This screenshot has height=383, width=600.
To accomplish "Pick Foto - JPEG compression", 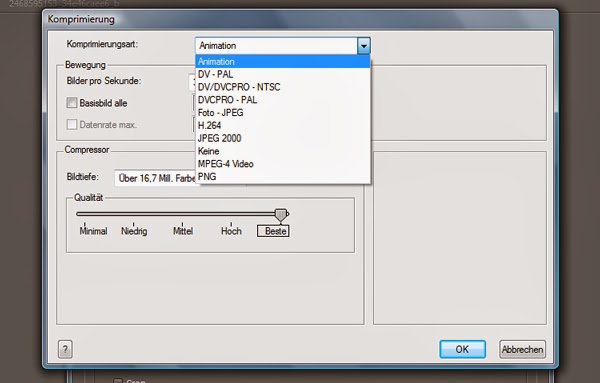I will click(x=283, y=112).
